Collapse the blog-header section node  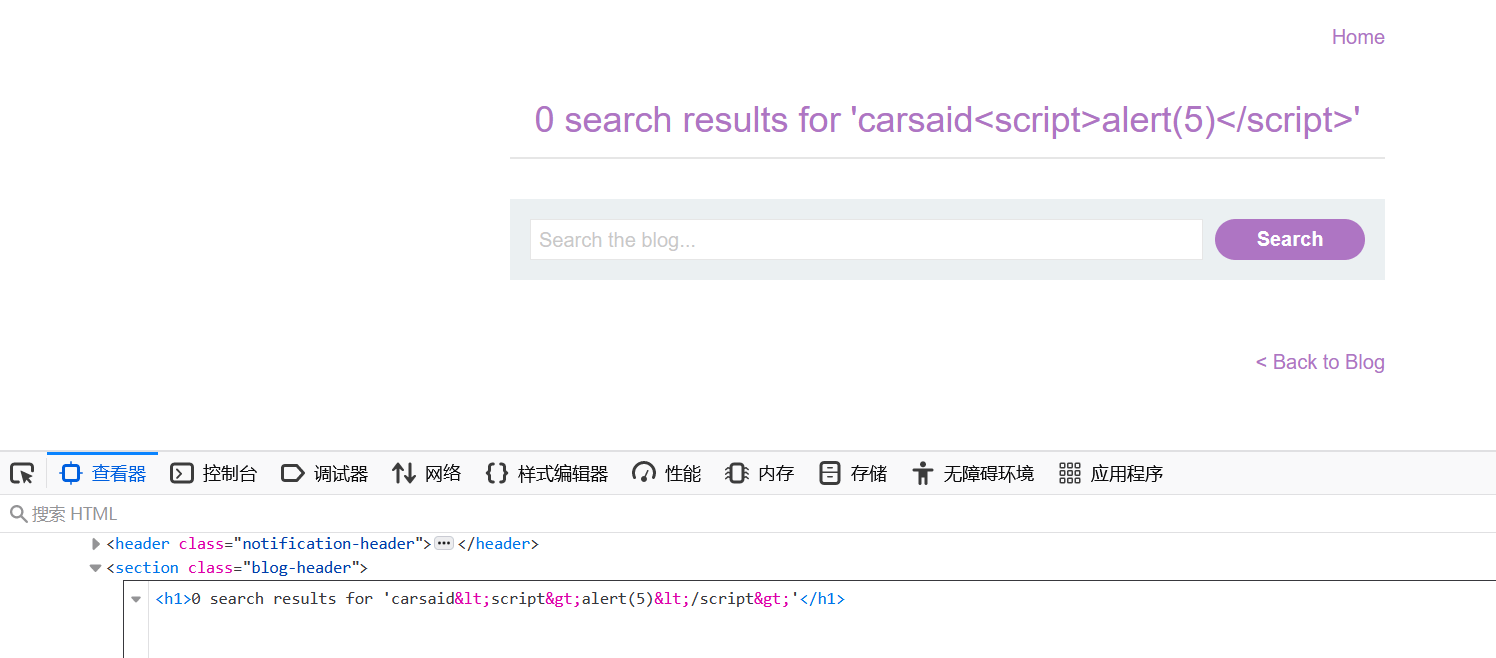pyautogui.click(x=96, y=568)
